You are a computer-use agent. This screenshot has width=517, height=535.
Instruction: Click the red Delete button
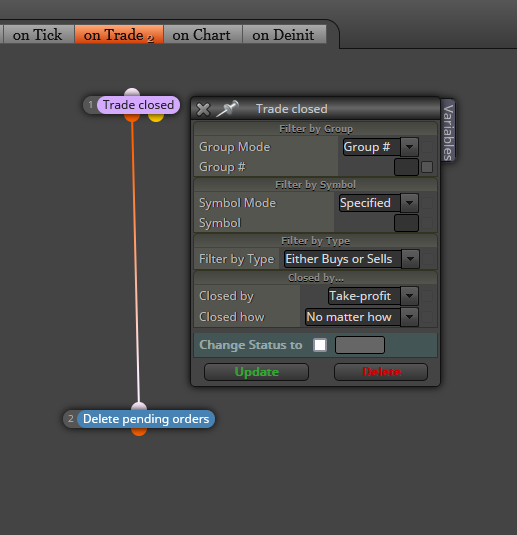coord(381,372)
